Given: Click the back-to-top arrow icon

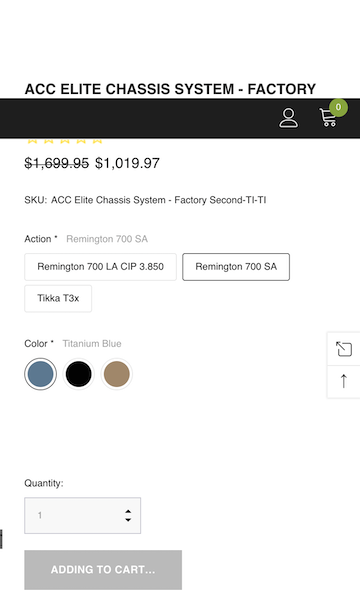Looking at the screenshot, I should [344, 381].
